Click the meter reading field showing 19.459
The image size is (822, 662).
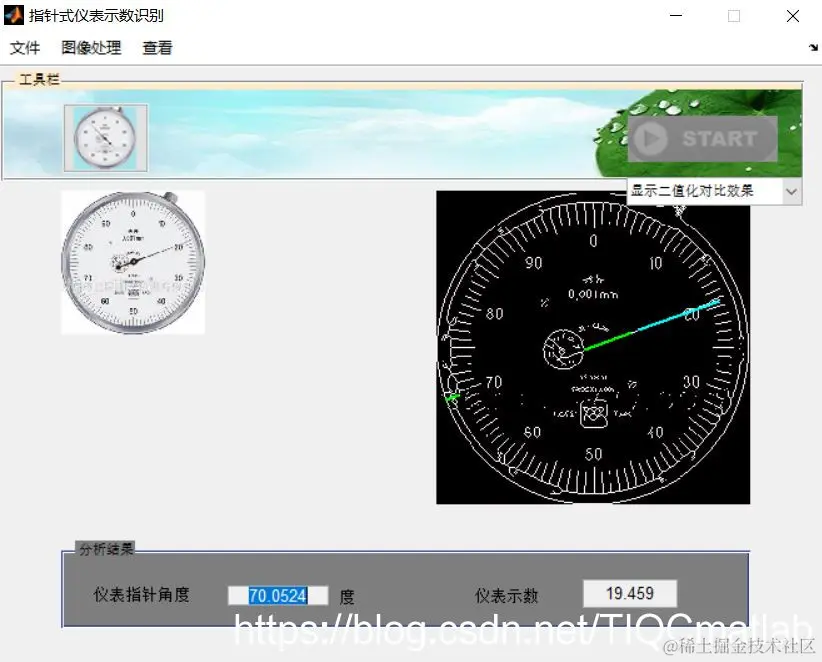(x=629, y=592)
